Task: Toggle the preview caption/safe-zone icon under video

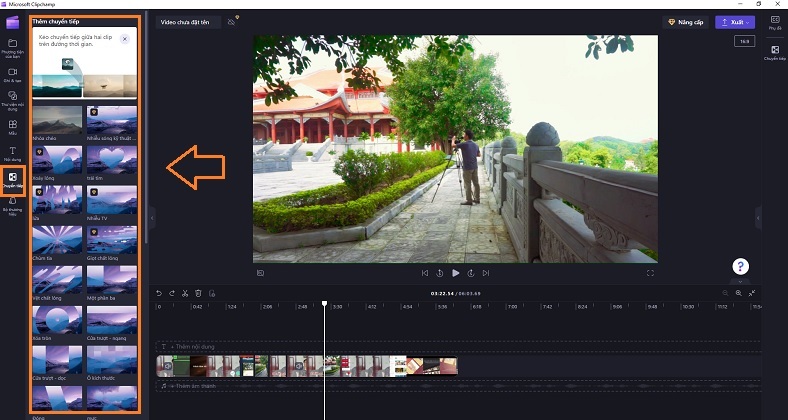Action: (x=260, y=273)
